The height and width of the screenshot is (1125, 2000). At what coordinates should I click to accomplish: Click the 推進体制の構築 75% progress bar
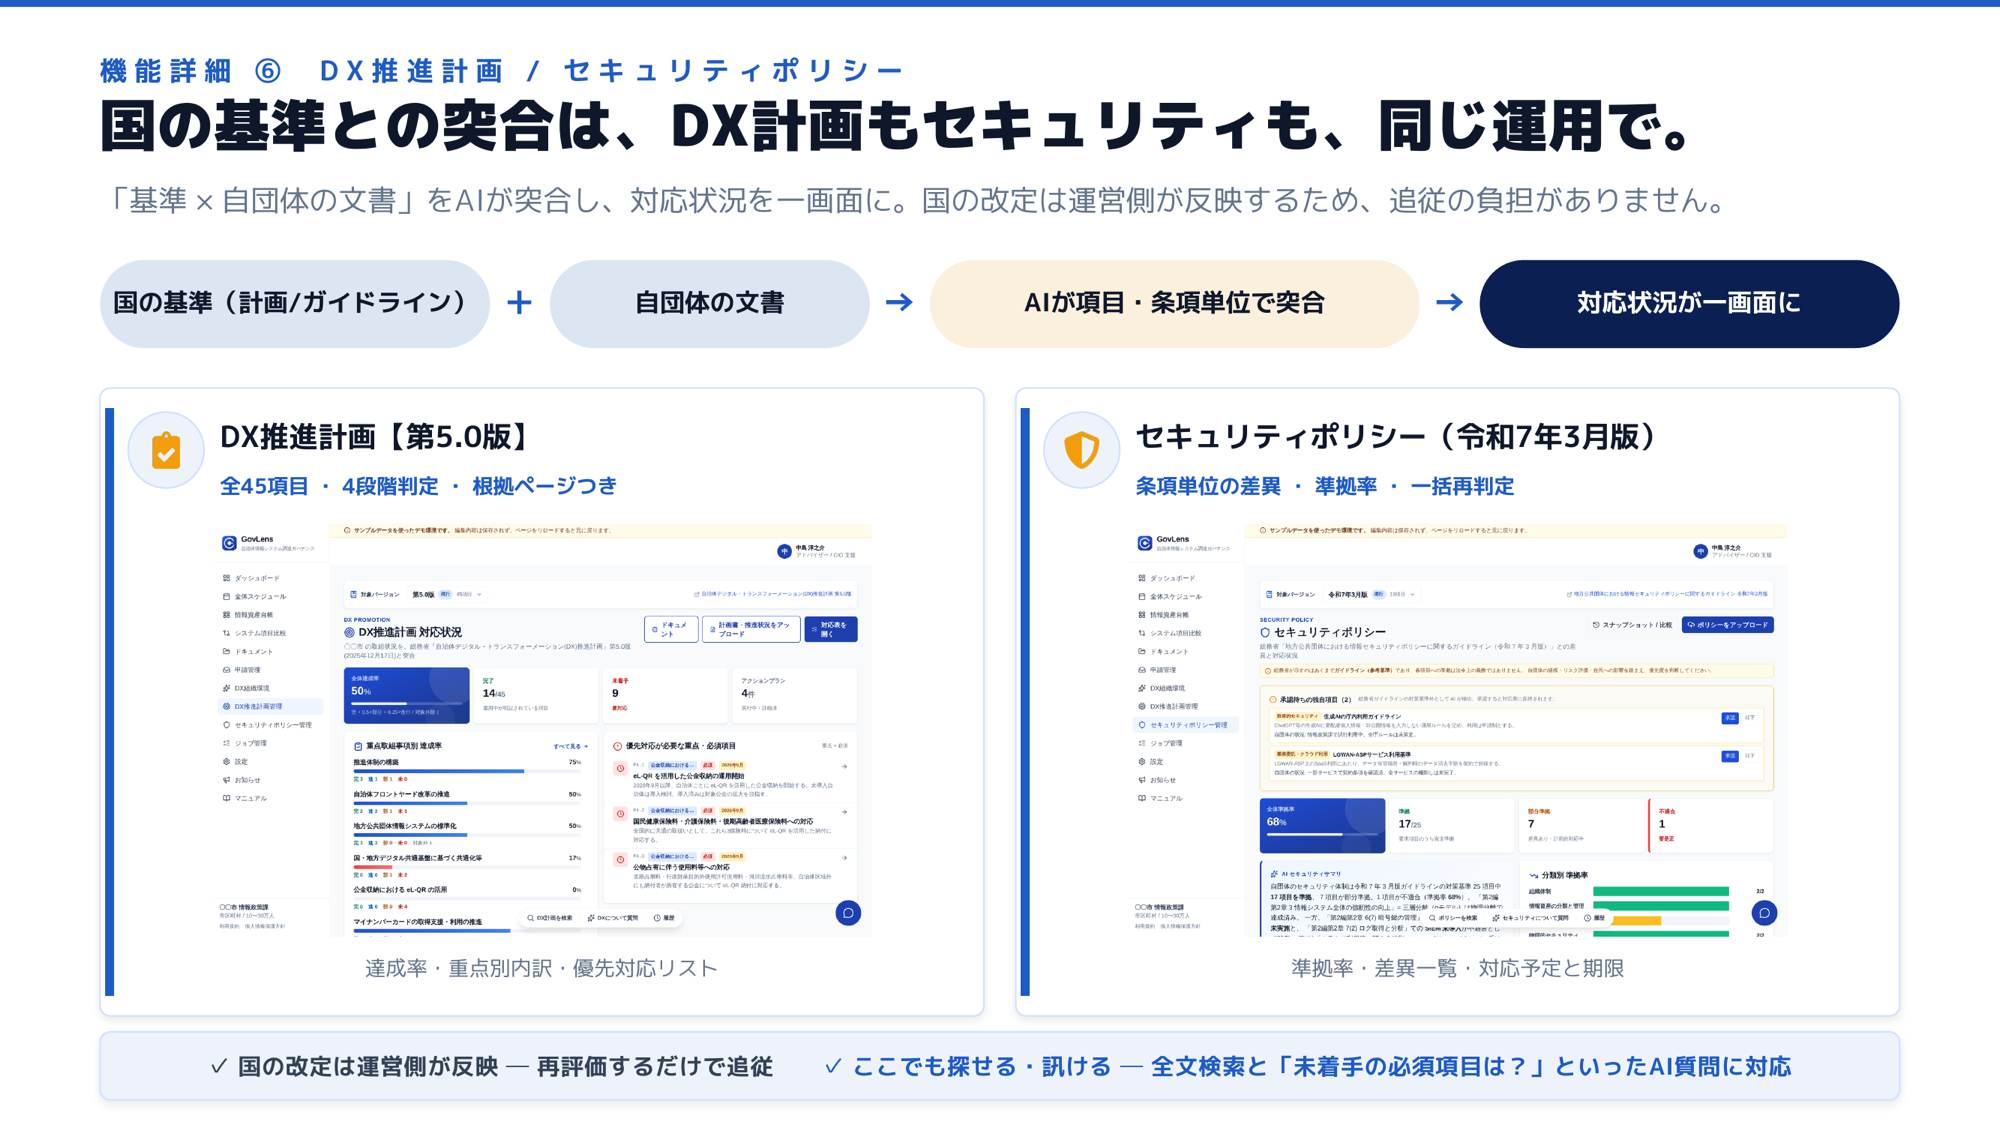[x=467, y=771]
